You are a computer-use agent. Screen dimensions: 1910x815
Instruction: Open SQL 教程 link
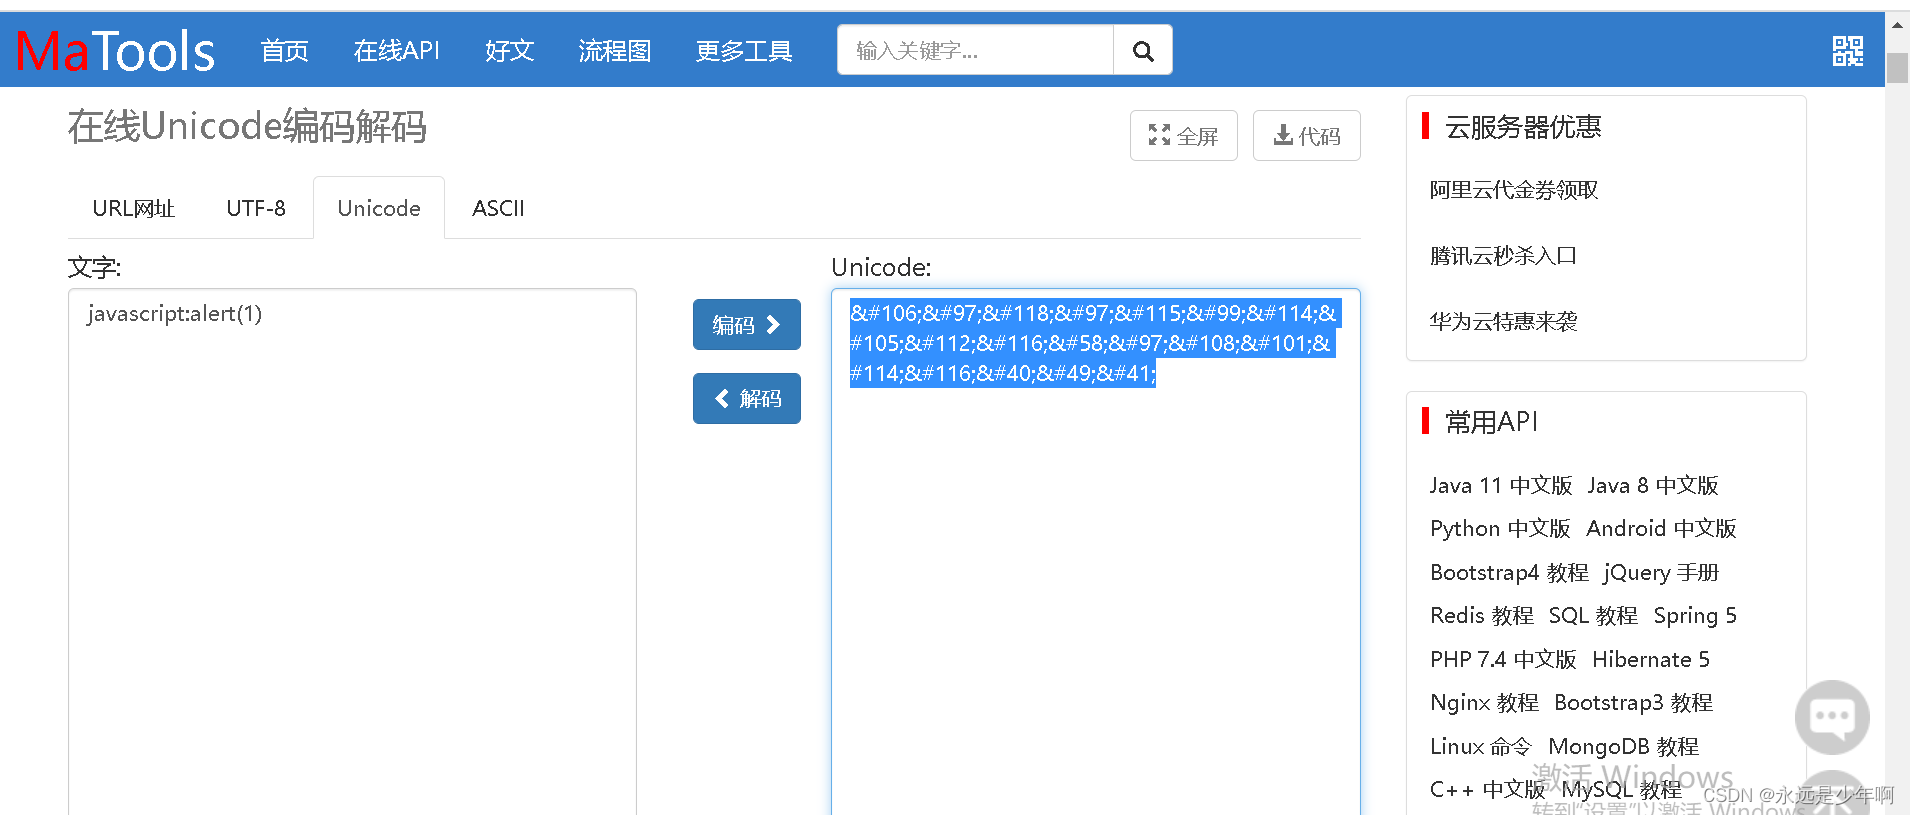tap(1593, 615)
